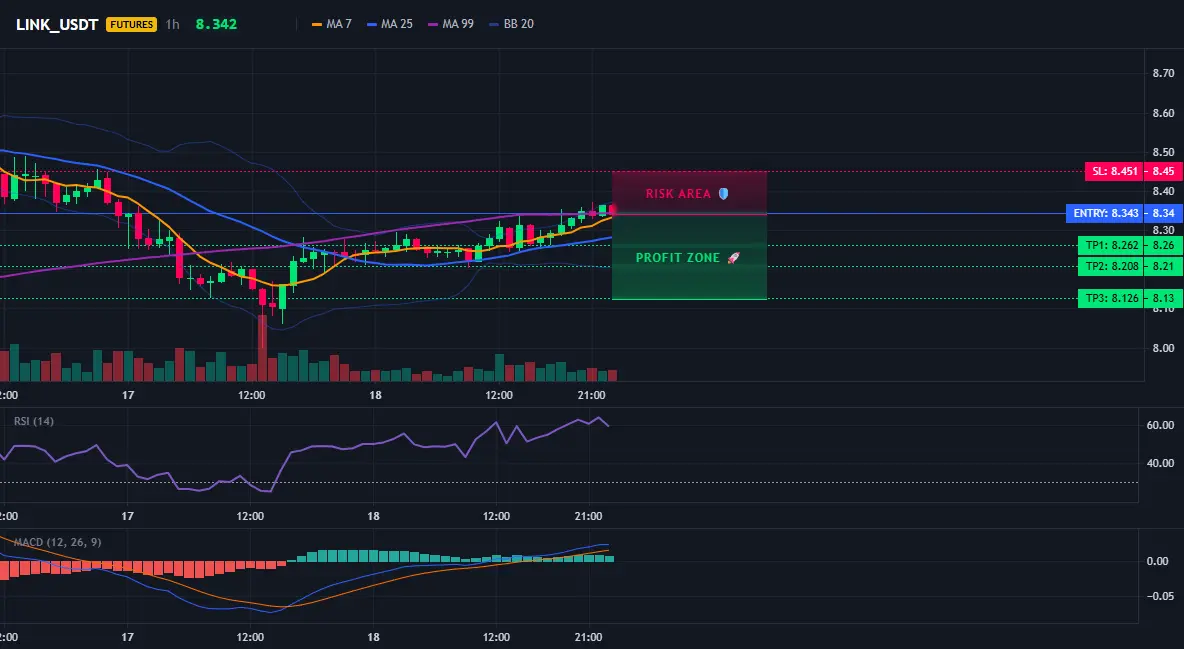Image resolution: width=1184 pixels, height=649 pixels.
Task: Click the 21:00 label on main chart time axis
Action: click(x=590, y=395)
